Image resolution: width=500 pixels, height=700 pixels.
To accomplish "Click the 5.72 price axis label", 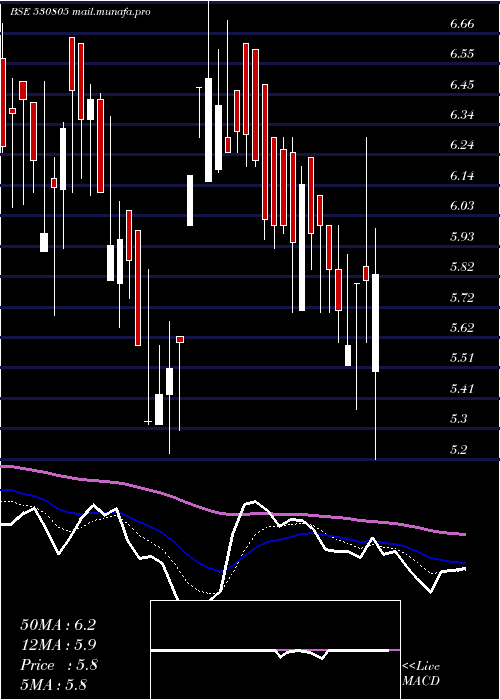I will (462, 297).
